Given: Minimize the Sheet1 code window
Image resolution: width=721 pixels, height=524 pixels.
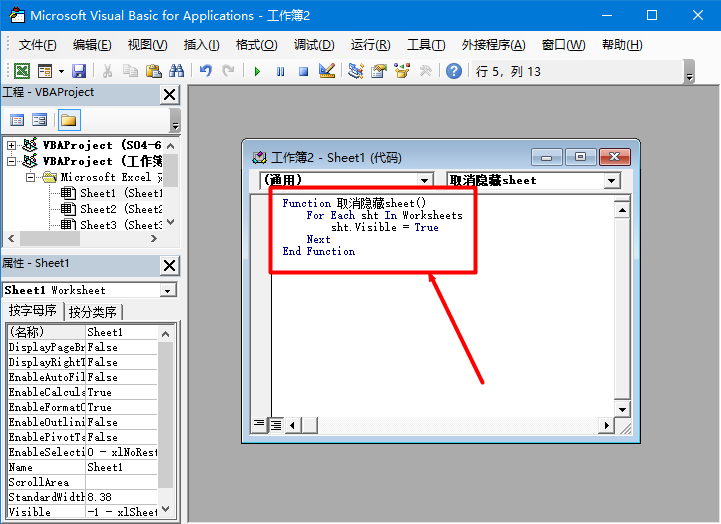Looking at the screenshot, I should 546,157.
